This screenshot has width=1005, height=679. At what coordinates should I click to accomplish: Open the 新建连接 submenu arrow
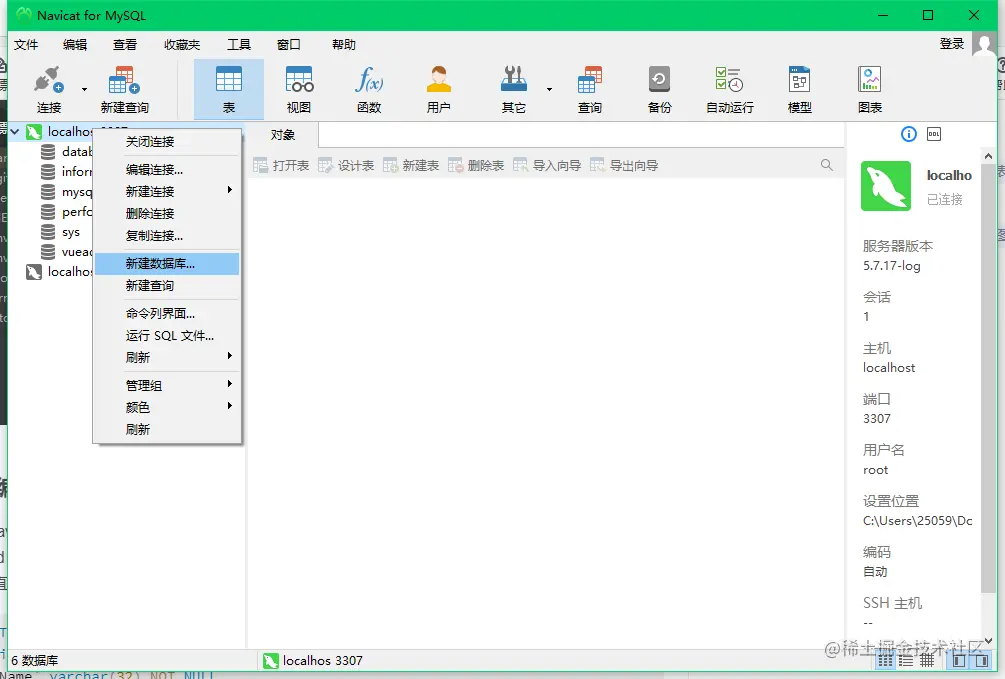[229, 190]
